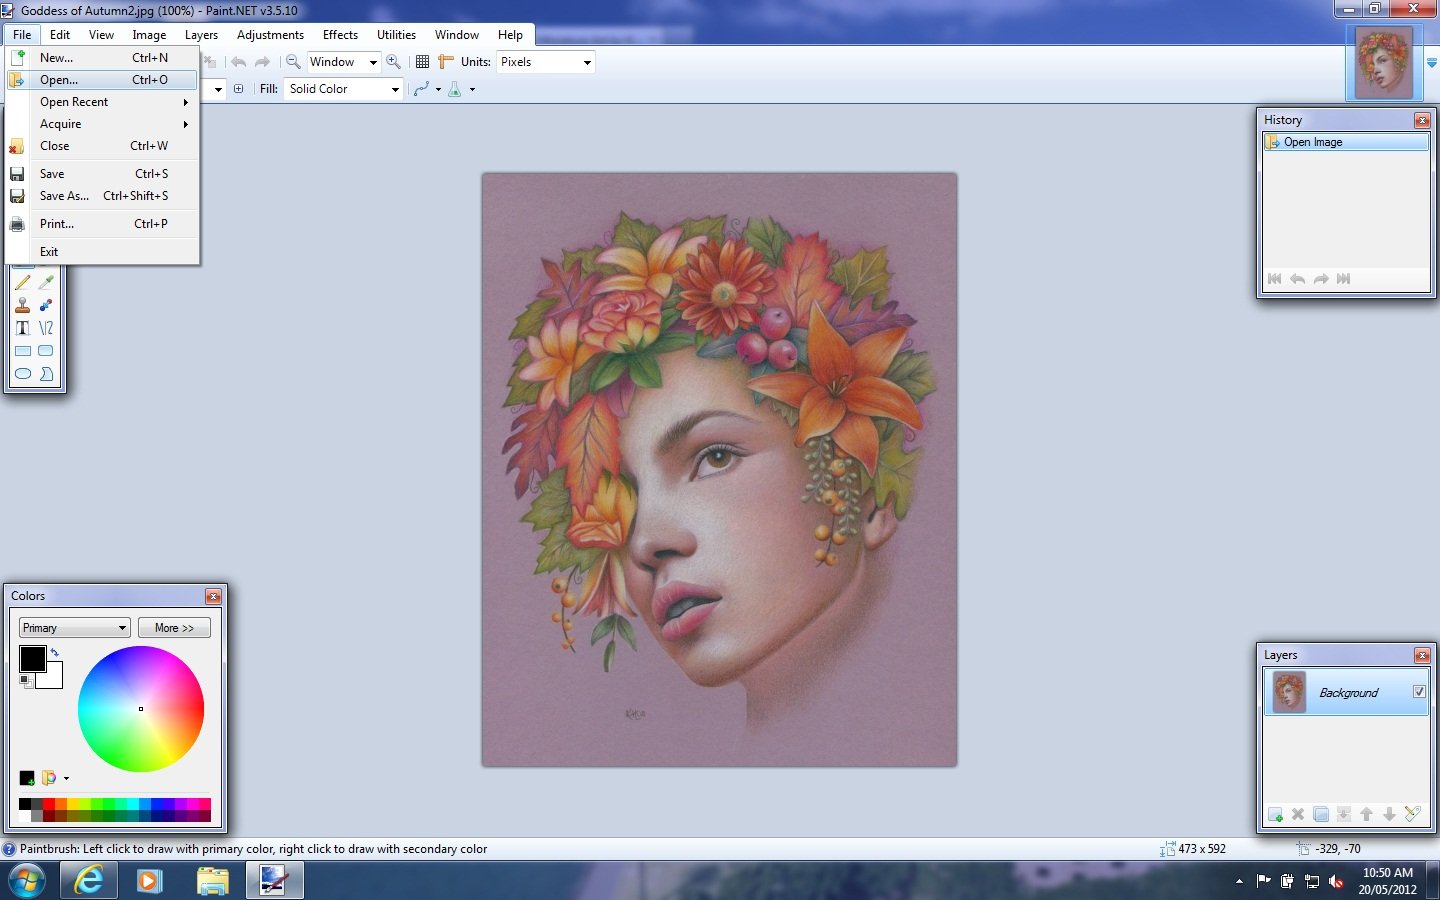Open layer properties in Layers panel
This screenshot has height=900, width=1440.
[x=1412, y=814]
